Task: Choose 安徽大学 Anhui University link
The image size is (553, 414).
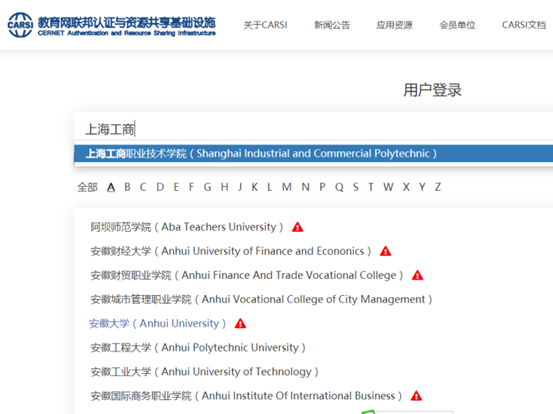Action: [157, 323]
